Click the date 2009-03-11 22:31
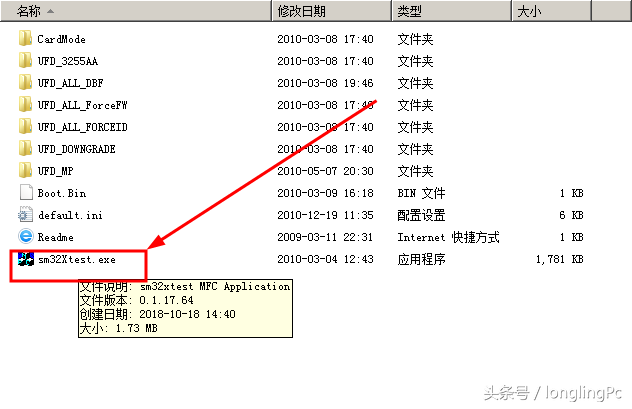Screen dimensions: 632x409 point(325,237)
